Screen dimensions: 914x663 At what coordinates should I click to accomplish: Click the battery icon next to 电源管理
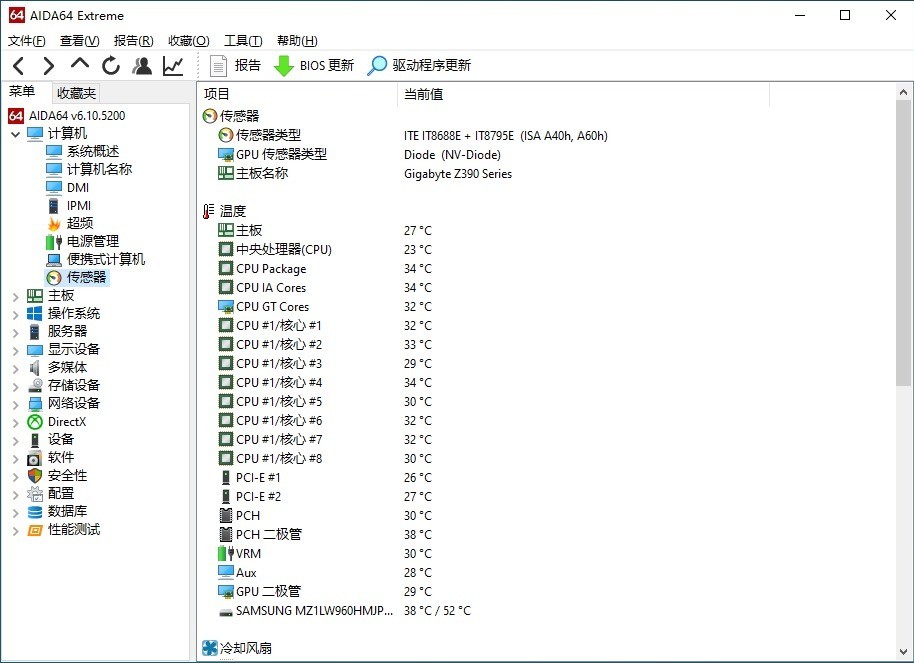[x=54, y=241]
